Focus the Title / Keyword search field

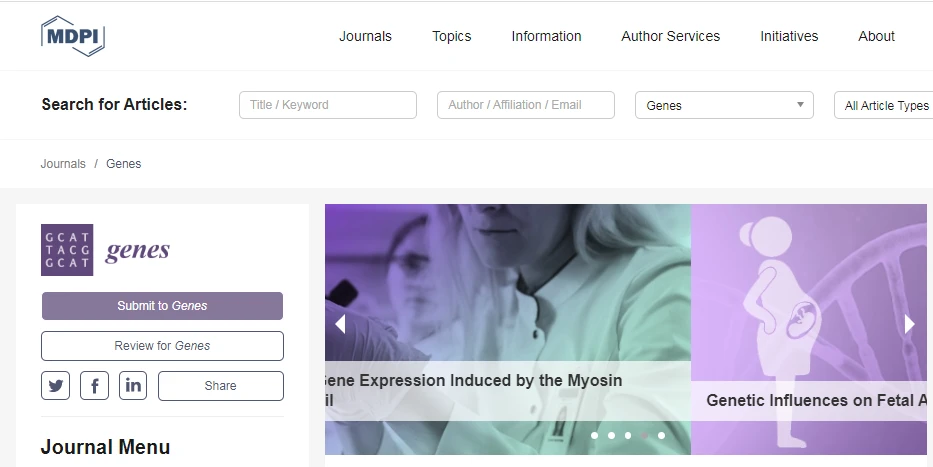328,105
